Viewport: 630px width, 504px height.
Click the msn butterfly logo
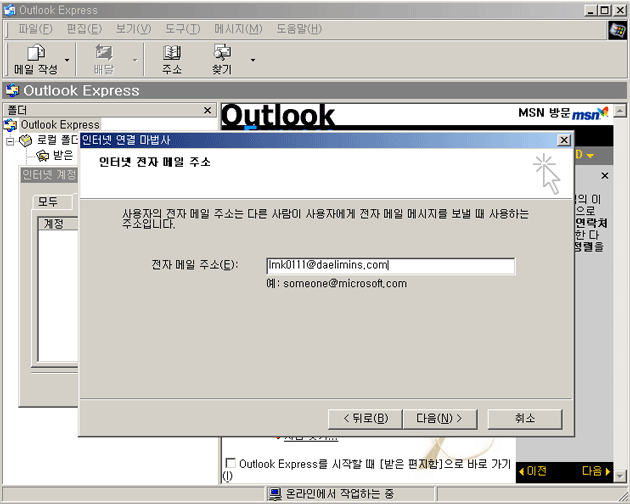point(591,113)
